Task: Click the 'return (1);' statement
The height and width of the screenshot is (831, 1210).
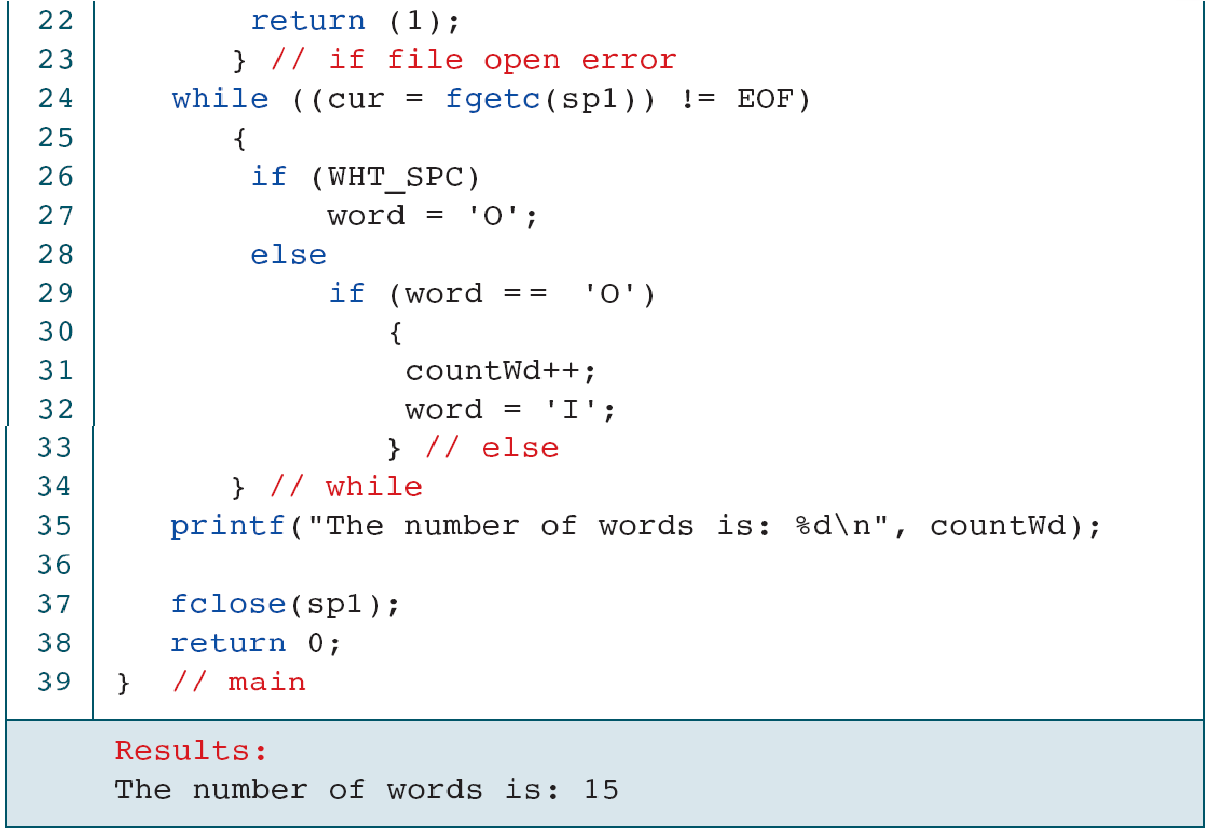Action: [357, 21]
